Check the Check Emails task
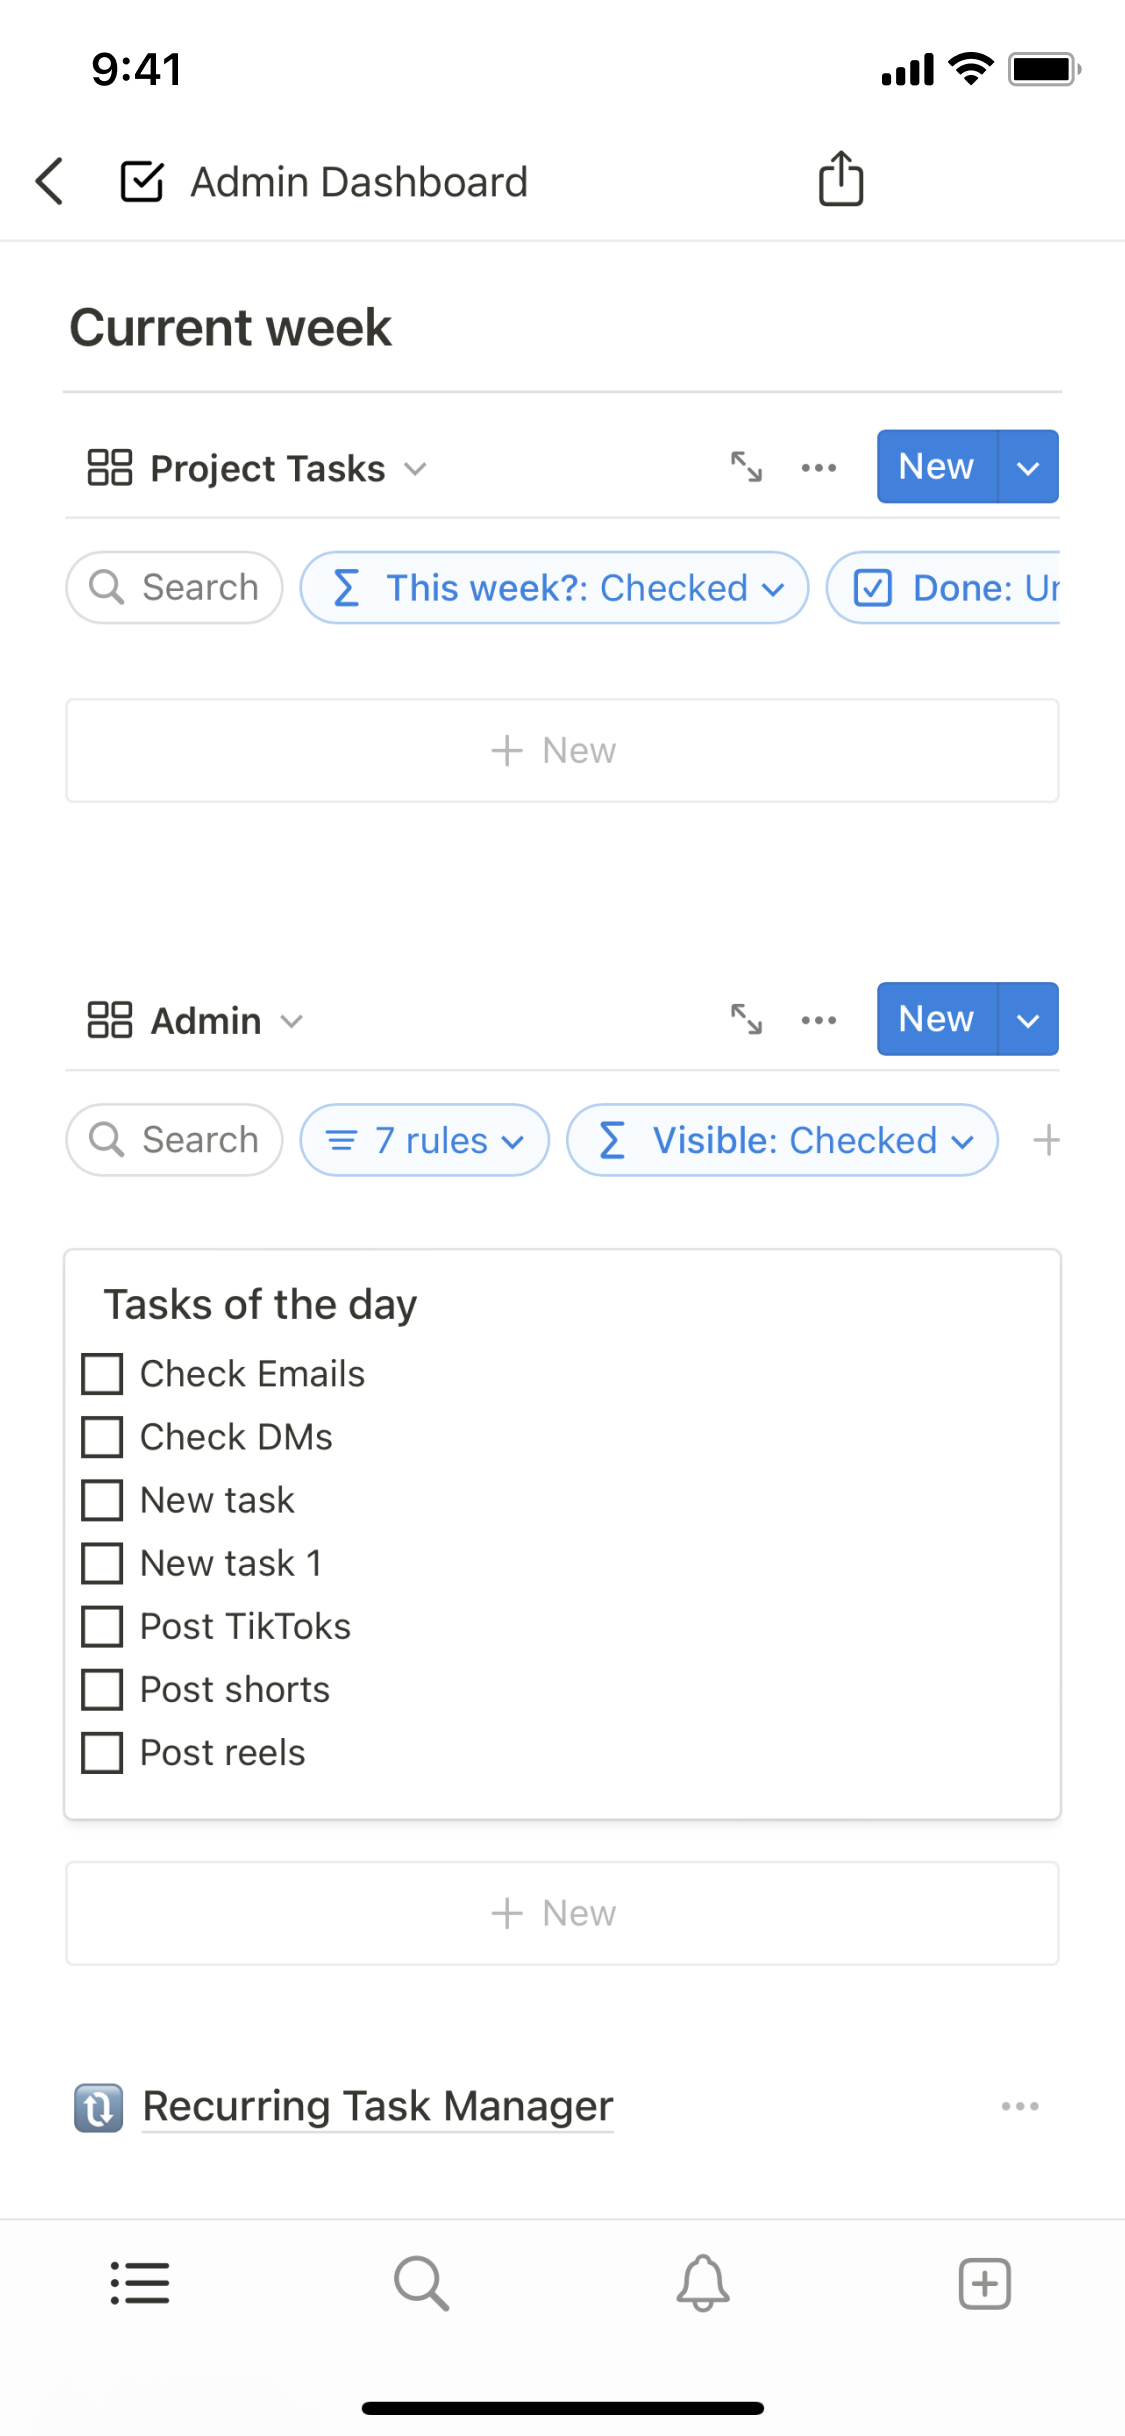 [x=102, y=1374]
